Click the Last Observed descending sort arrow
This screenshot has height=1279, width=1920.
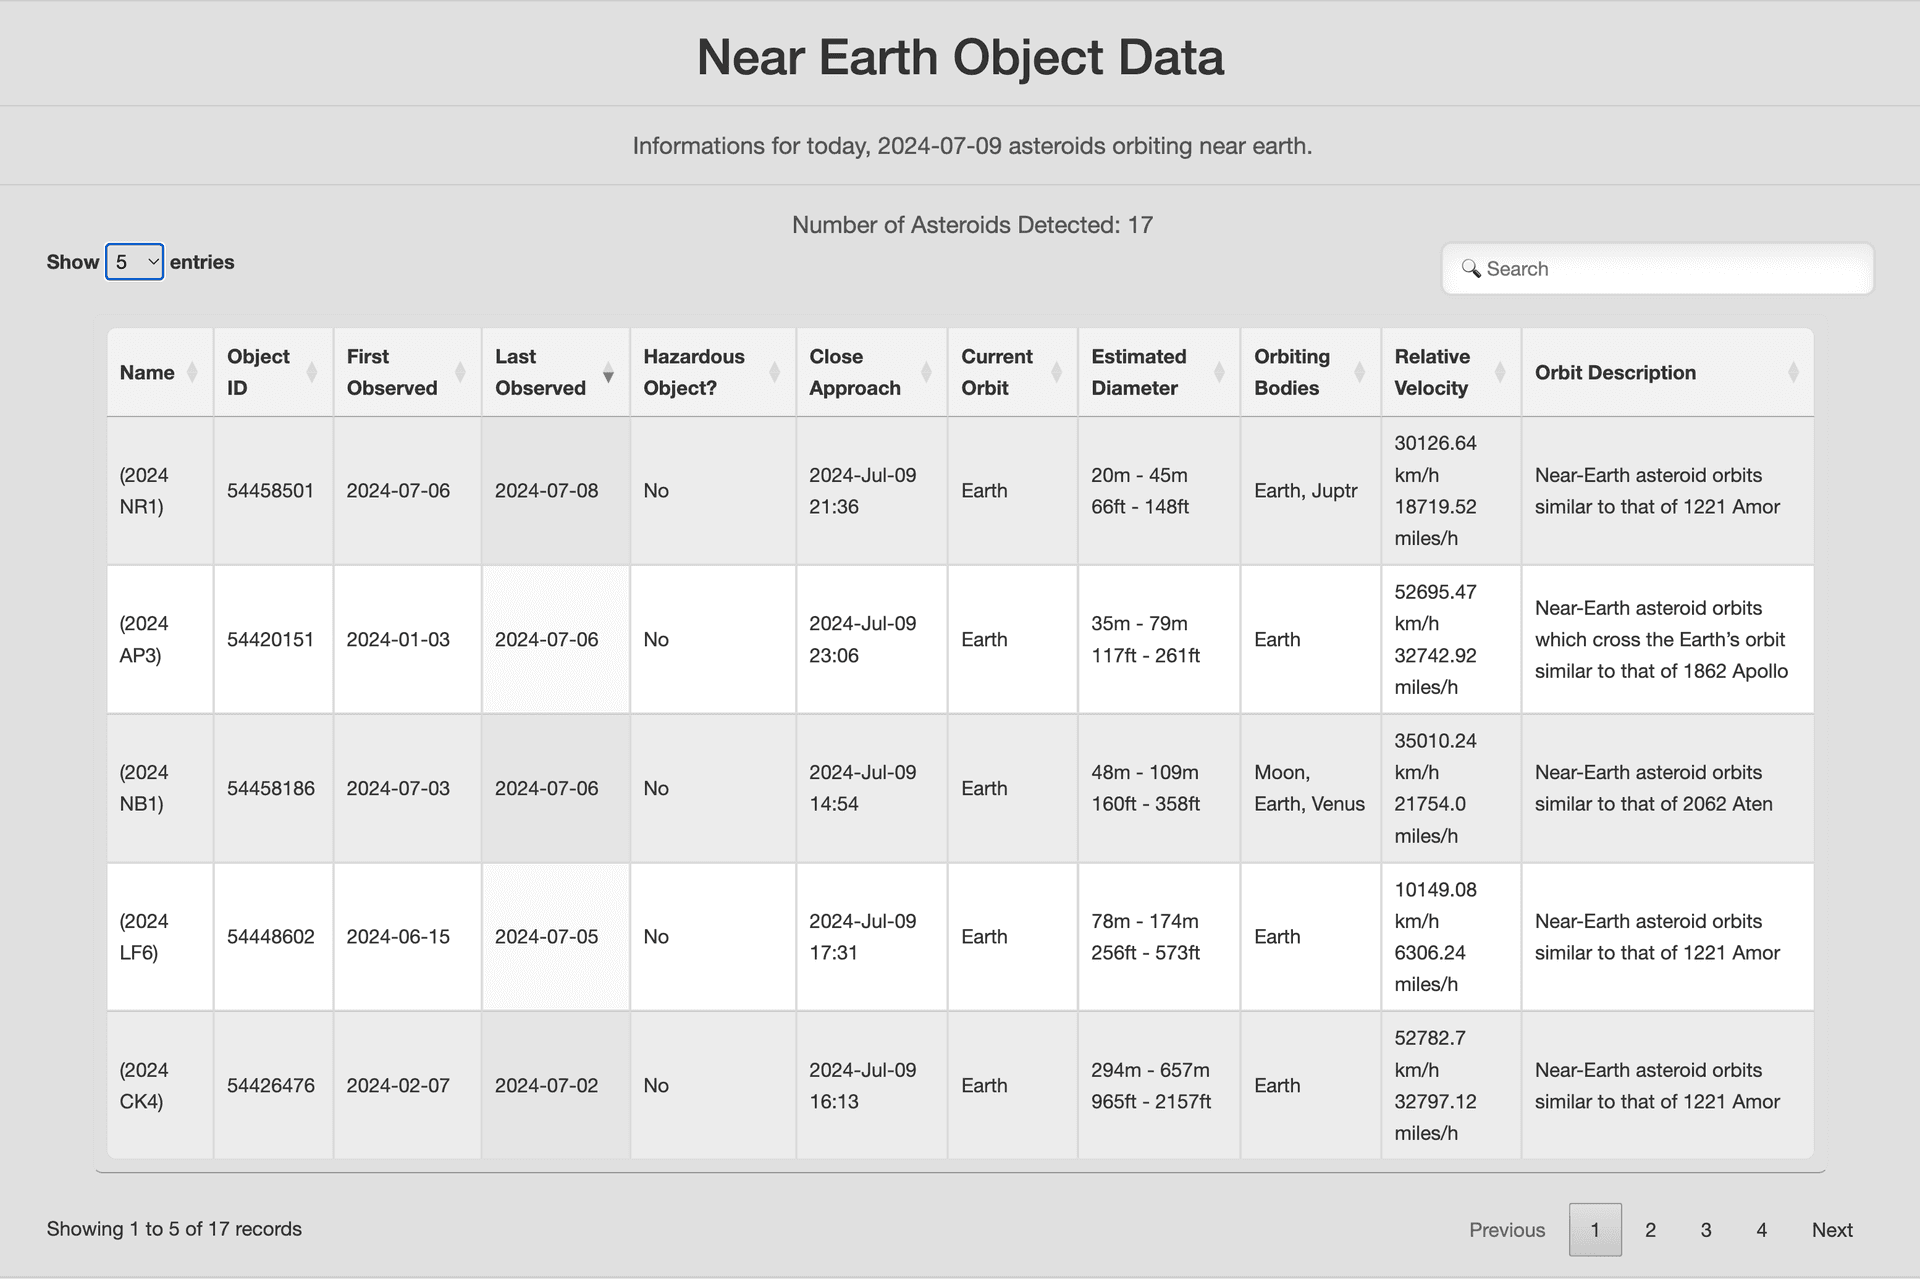(x=608, y=375)
